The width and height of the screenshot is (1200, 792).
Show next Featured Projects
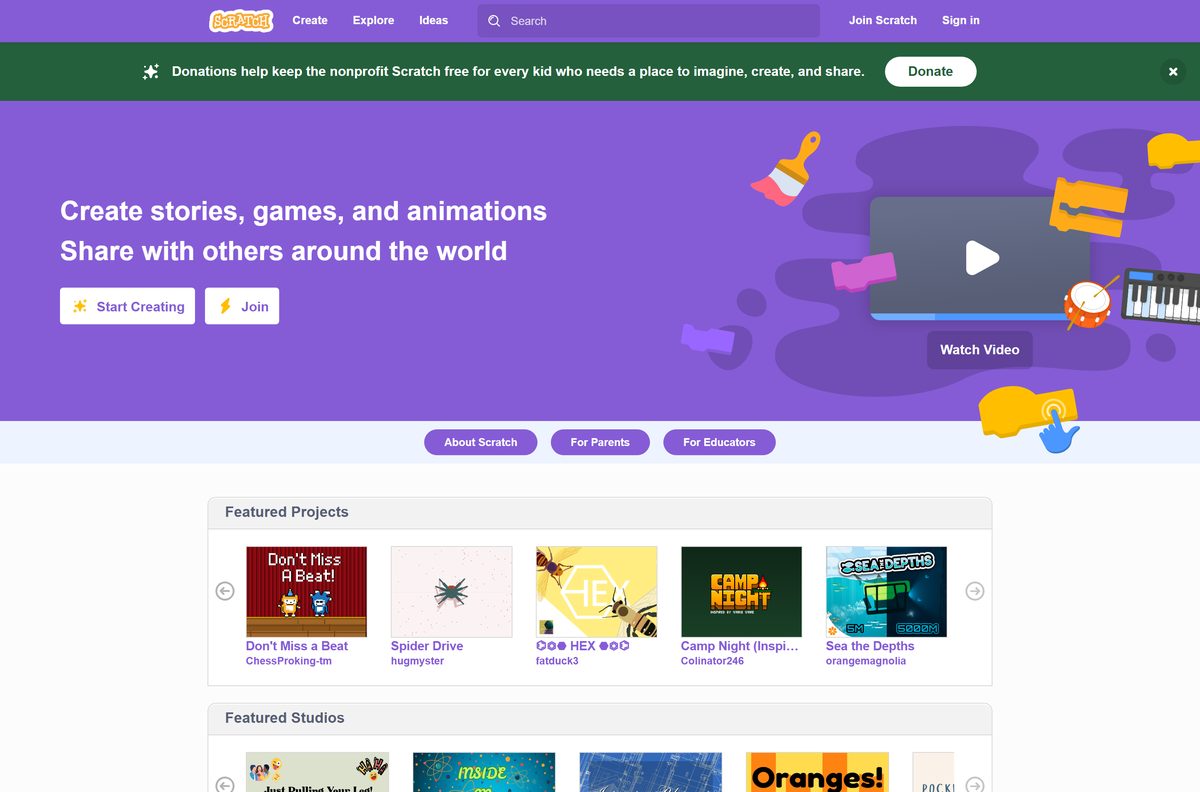point(975,591)
